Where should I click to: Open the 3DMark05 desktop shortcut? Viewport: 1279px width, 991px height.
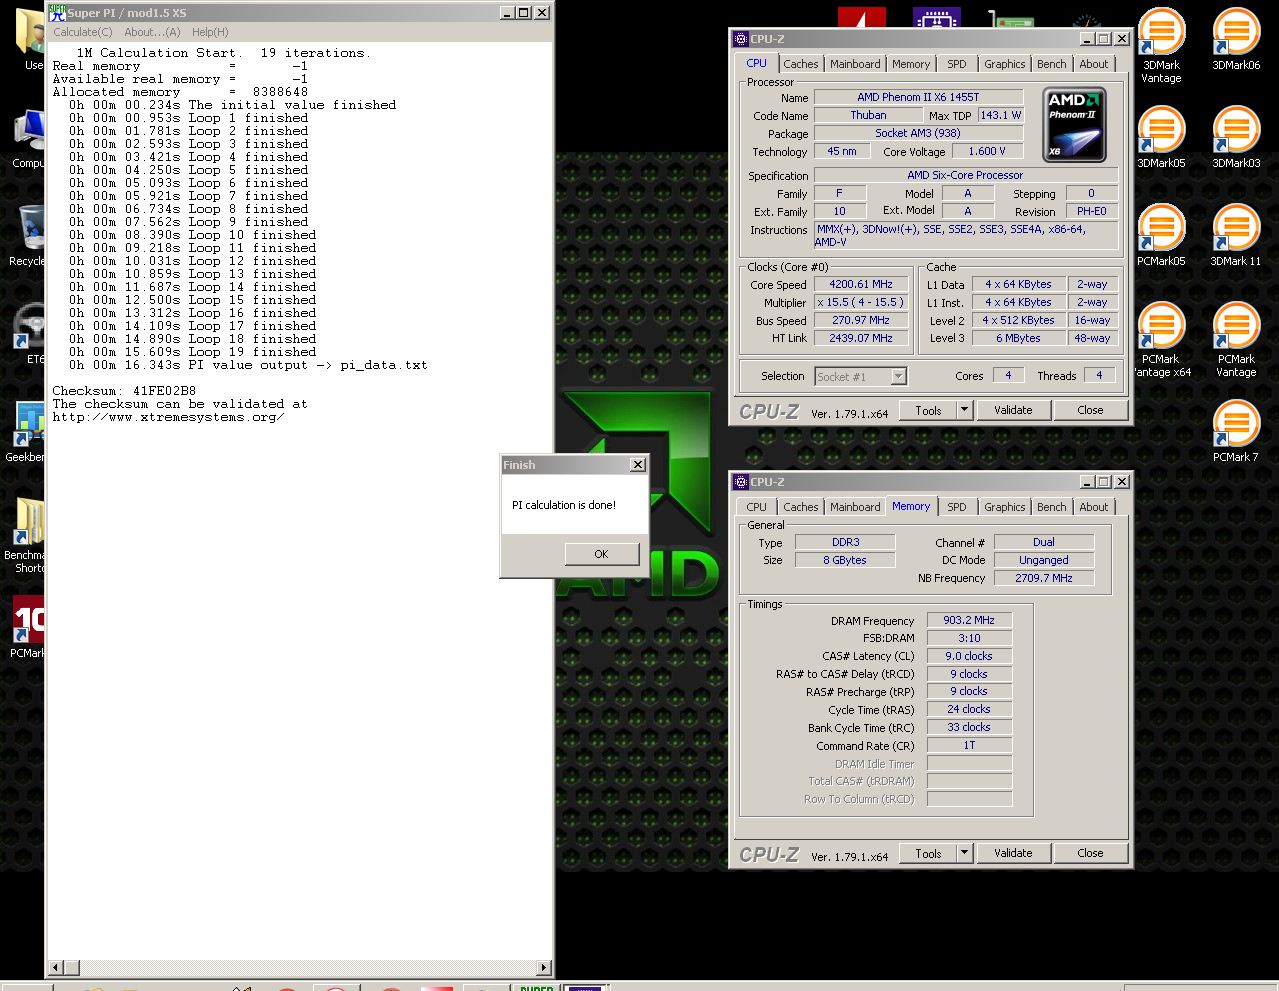(1160, 138)
